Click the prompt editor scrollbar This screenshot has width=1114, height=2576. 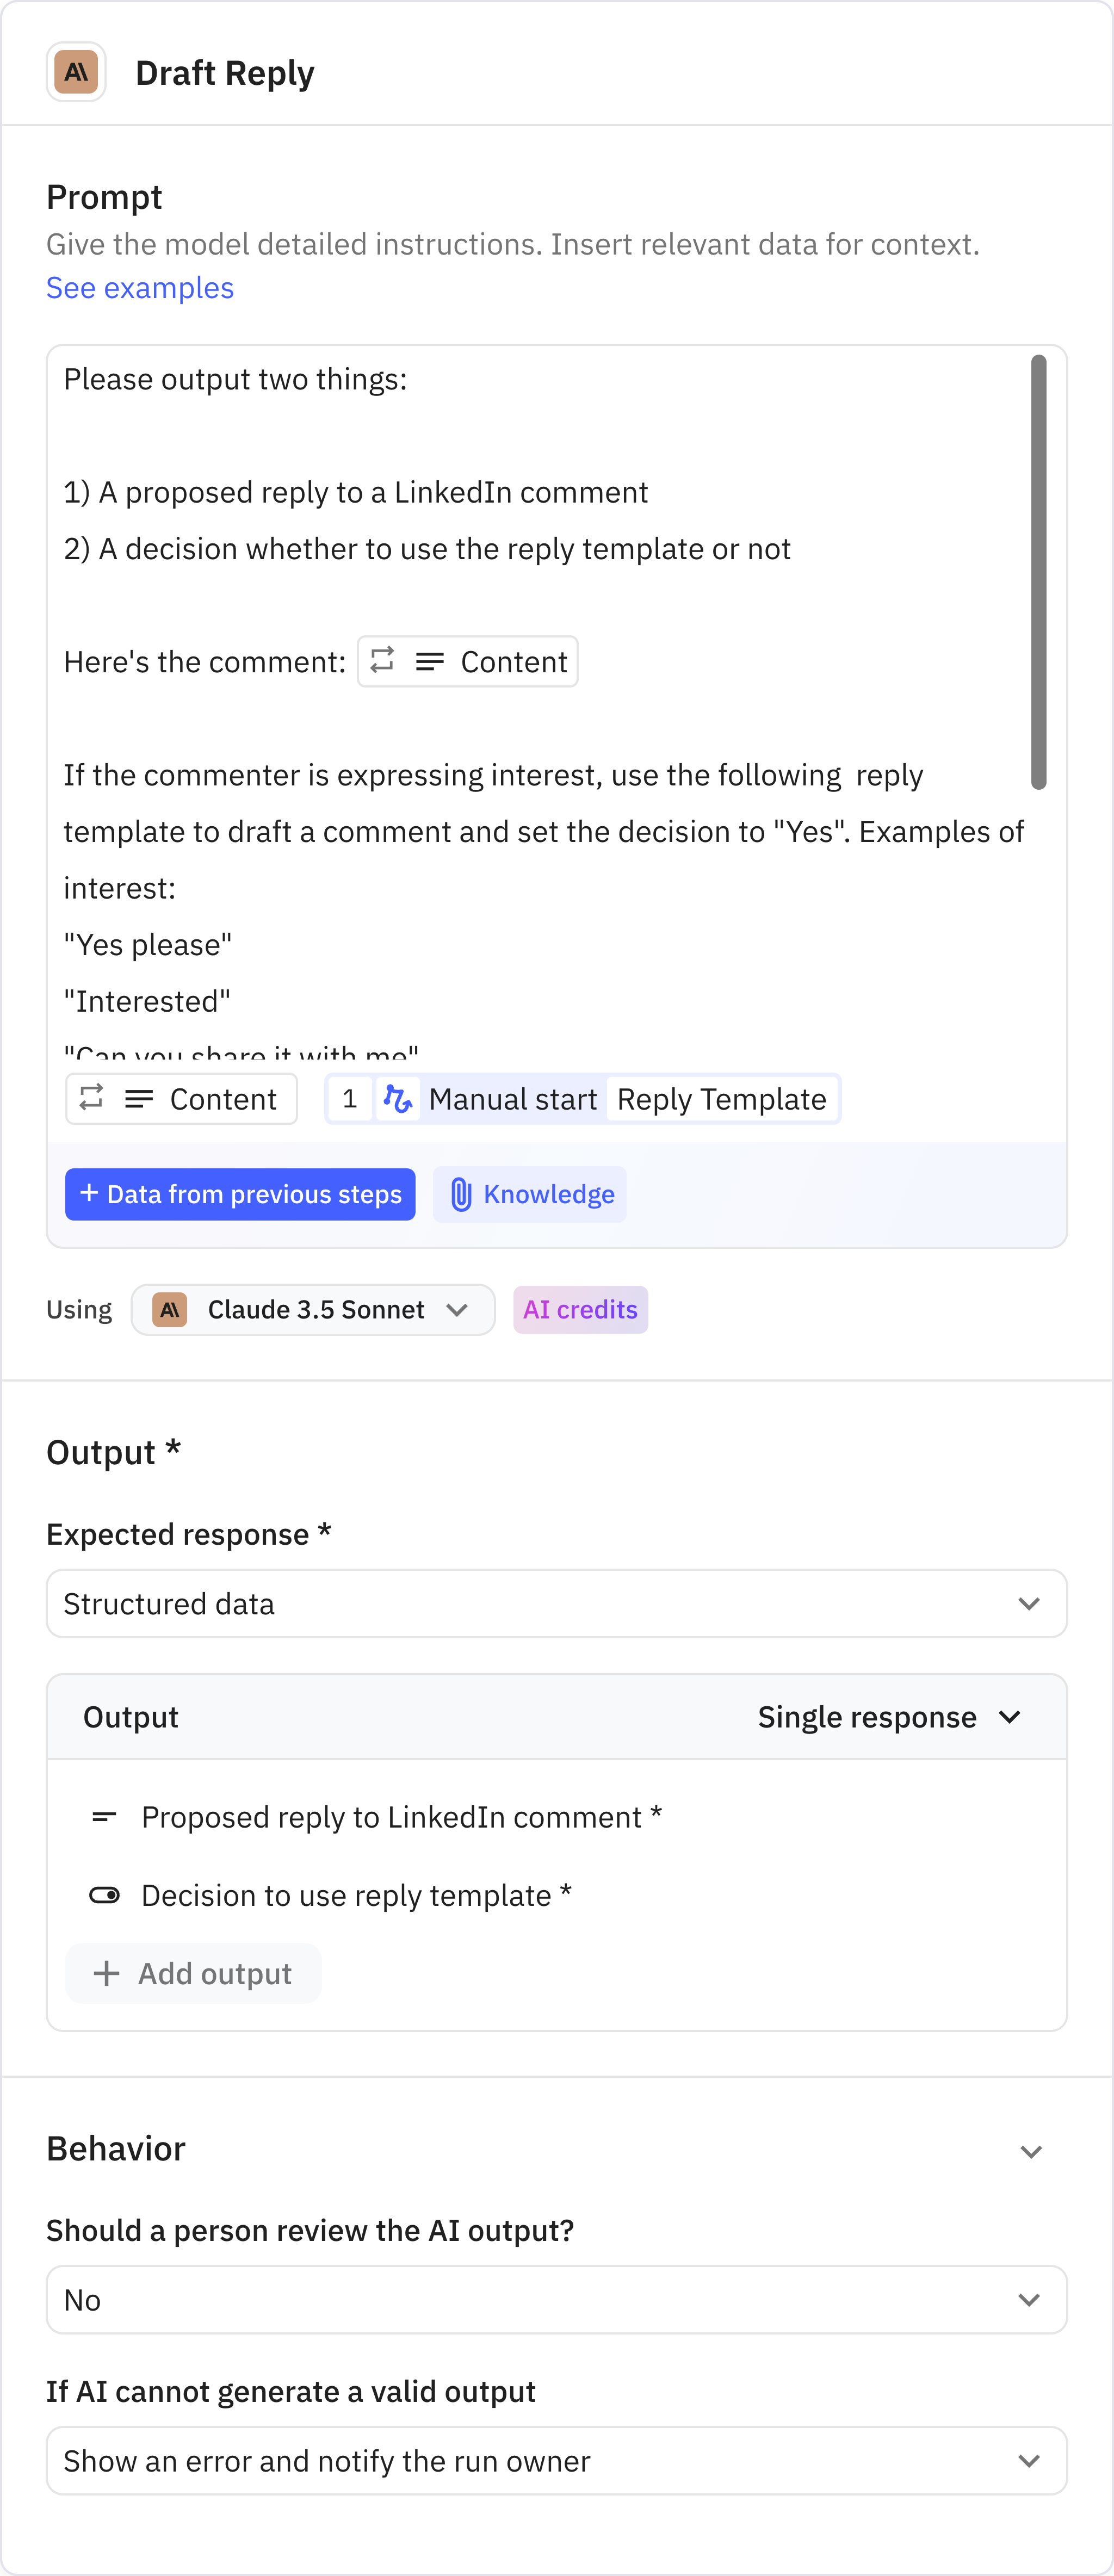coord(1039,570)
